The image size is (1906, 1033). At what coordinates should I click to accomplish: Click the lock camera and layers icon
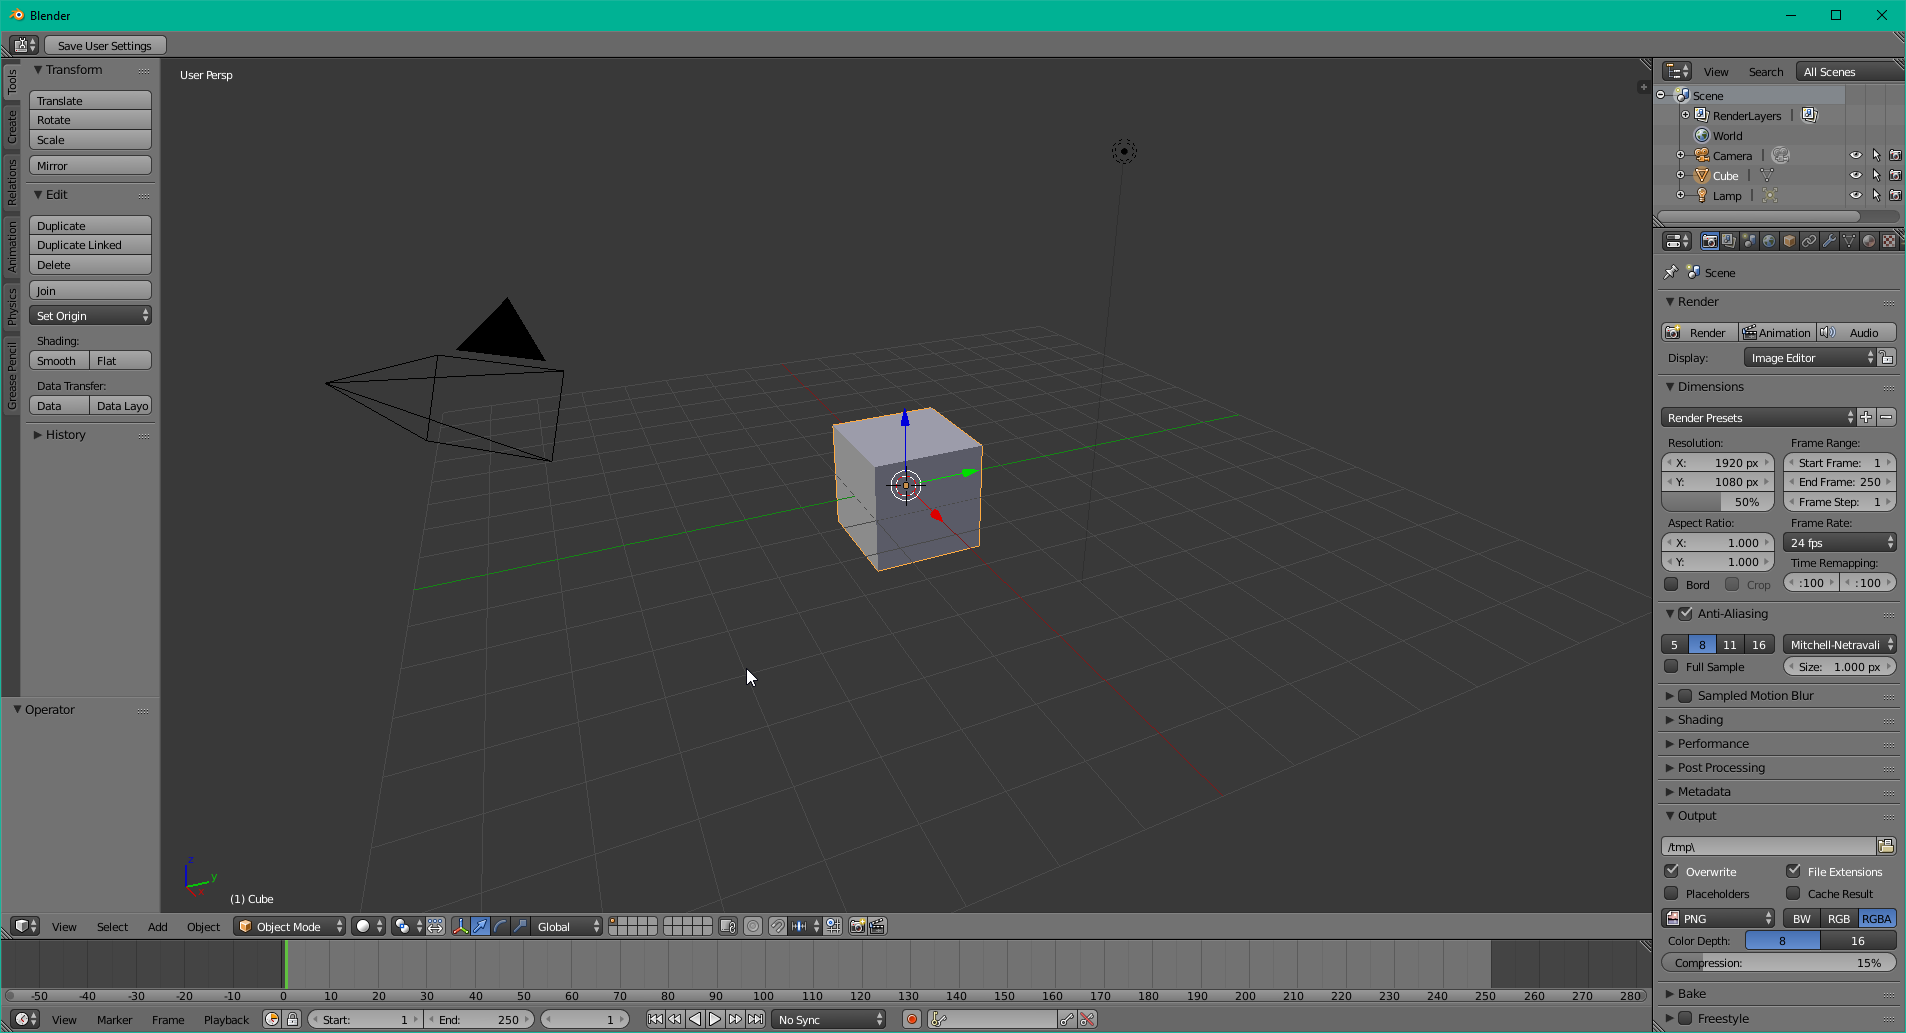[x=728, y=926]
